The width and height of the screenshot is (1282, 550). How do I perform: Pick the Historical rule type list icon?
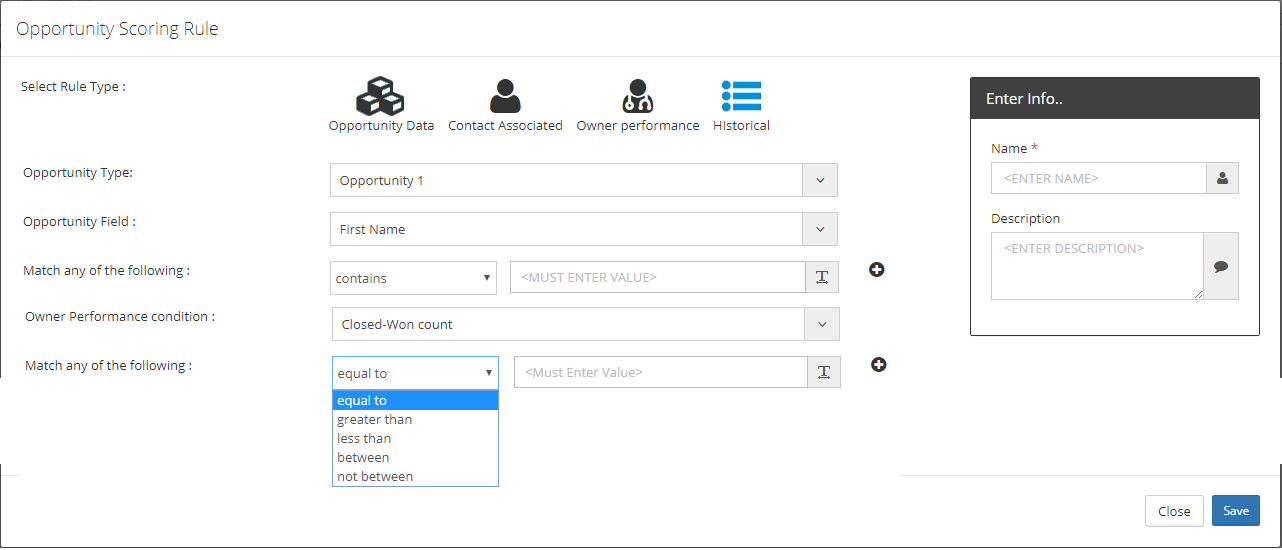pyautogui.click(x=741, y=96)
